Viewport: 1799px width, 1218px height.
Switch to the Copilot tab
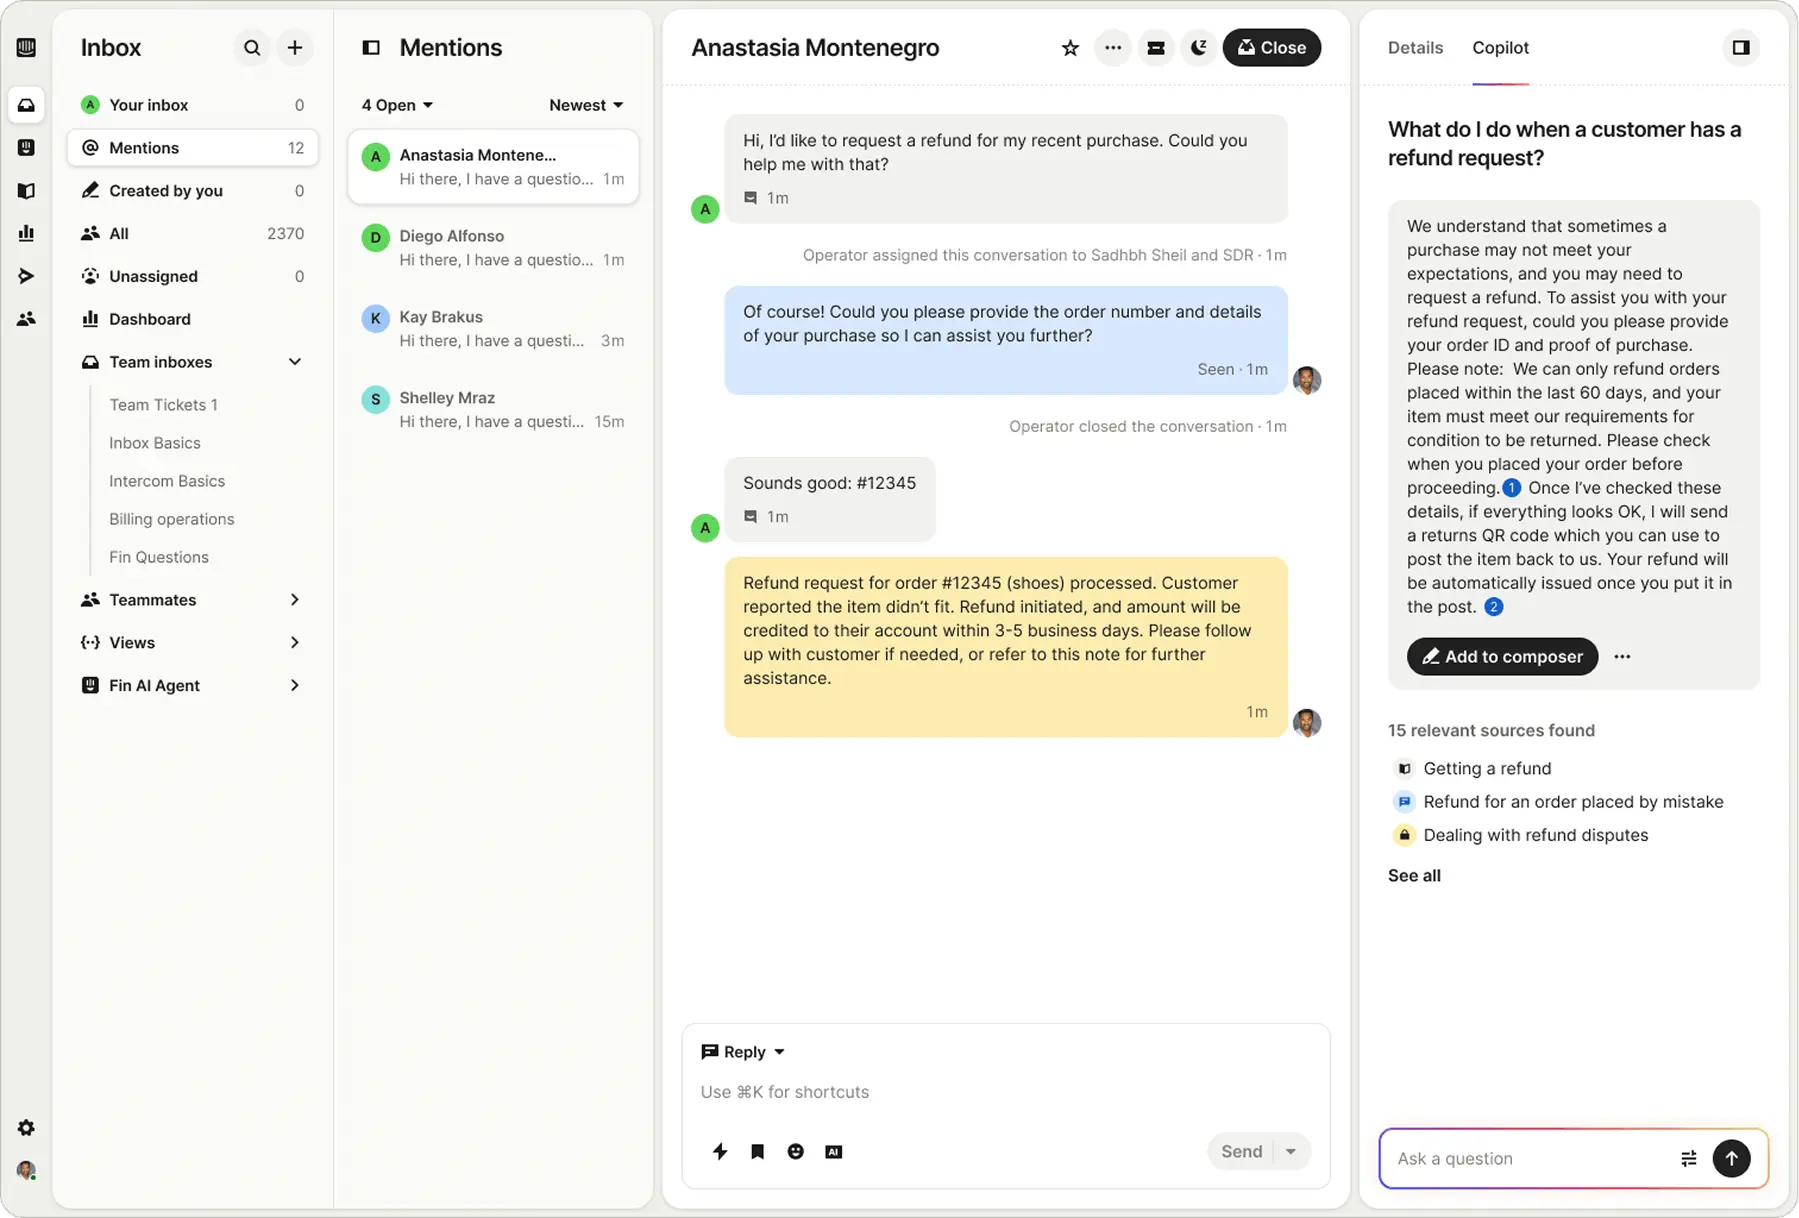coord(1500,48)
